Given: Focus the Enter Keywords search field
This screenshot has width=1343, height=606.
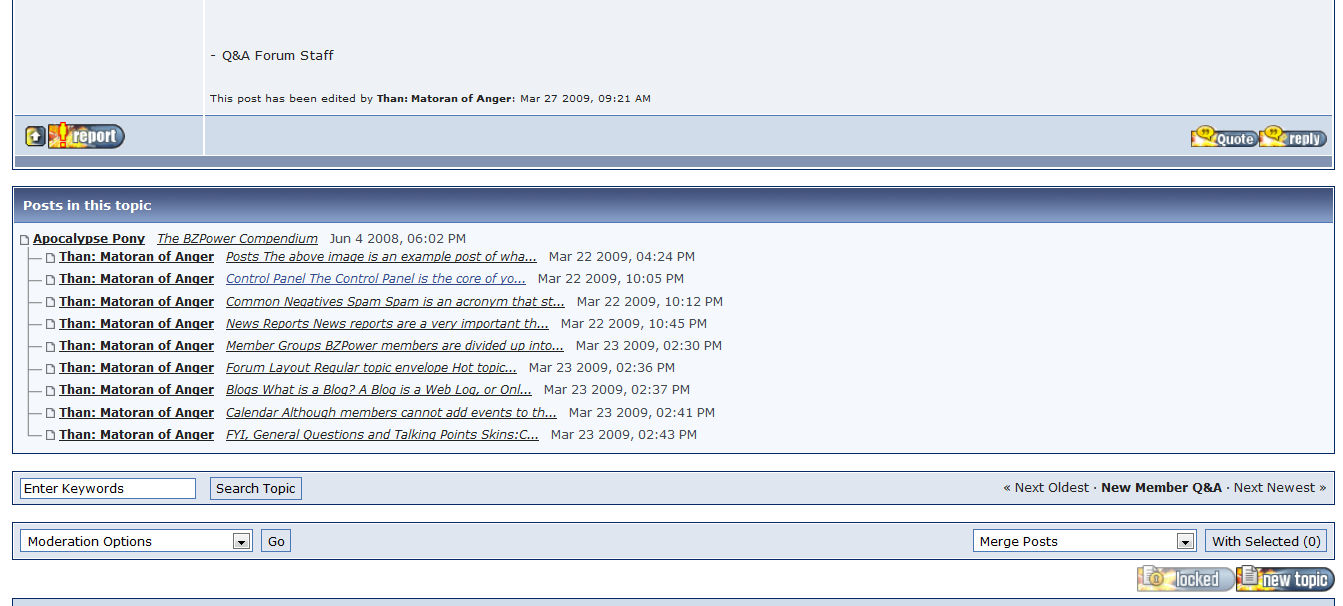Looking at the screenshot, I should tap(108, 488).
